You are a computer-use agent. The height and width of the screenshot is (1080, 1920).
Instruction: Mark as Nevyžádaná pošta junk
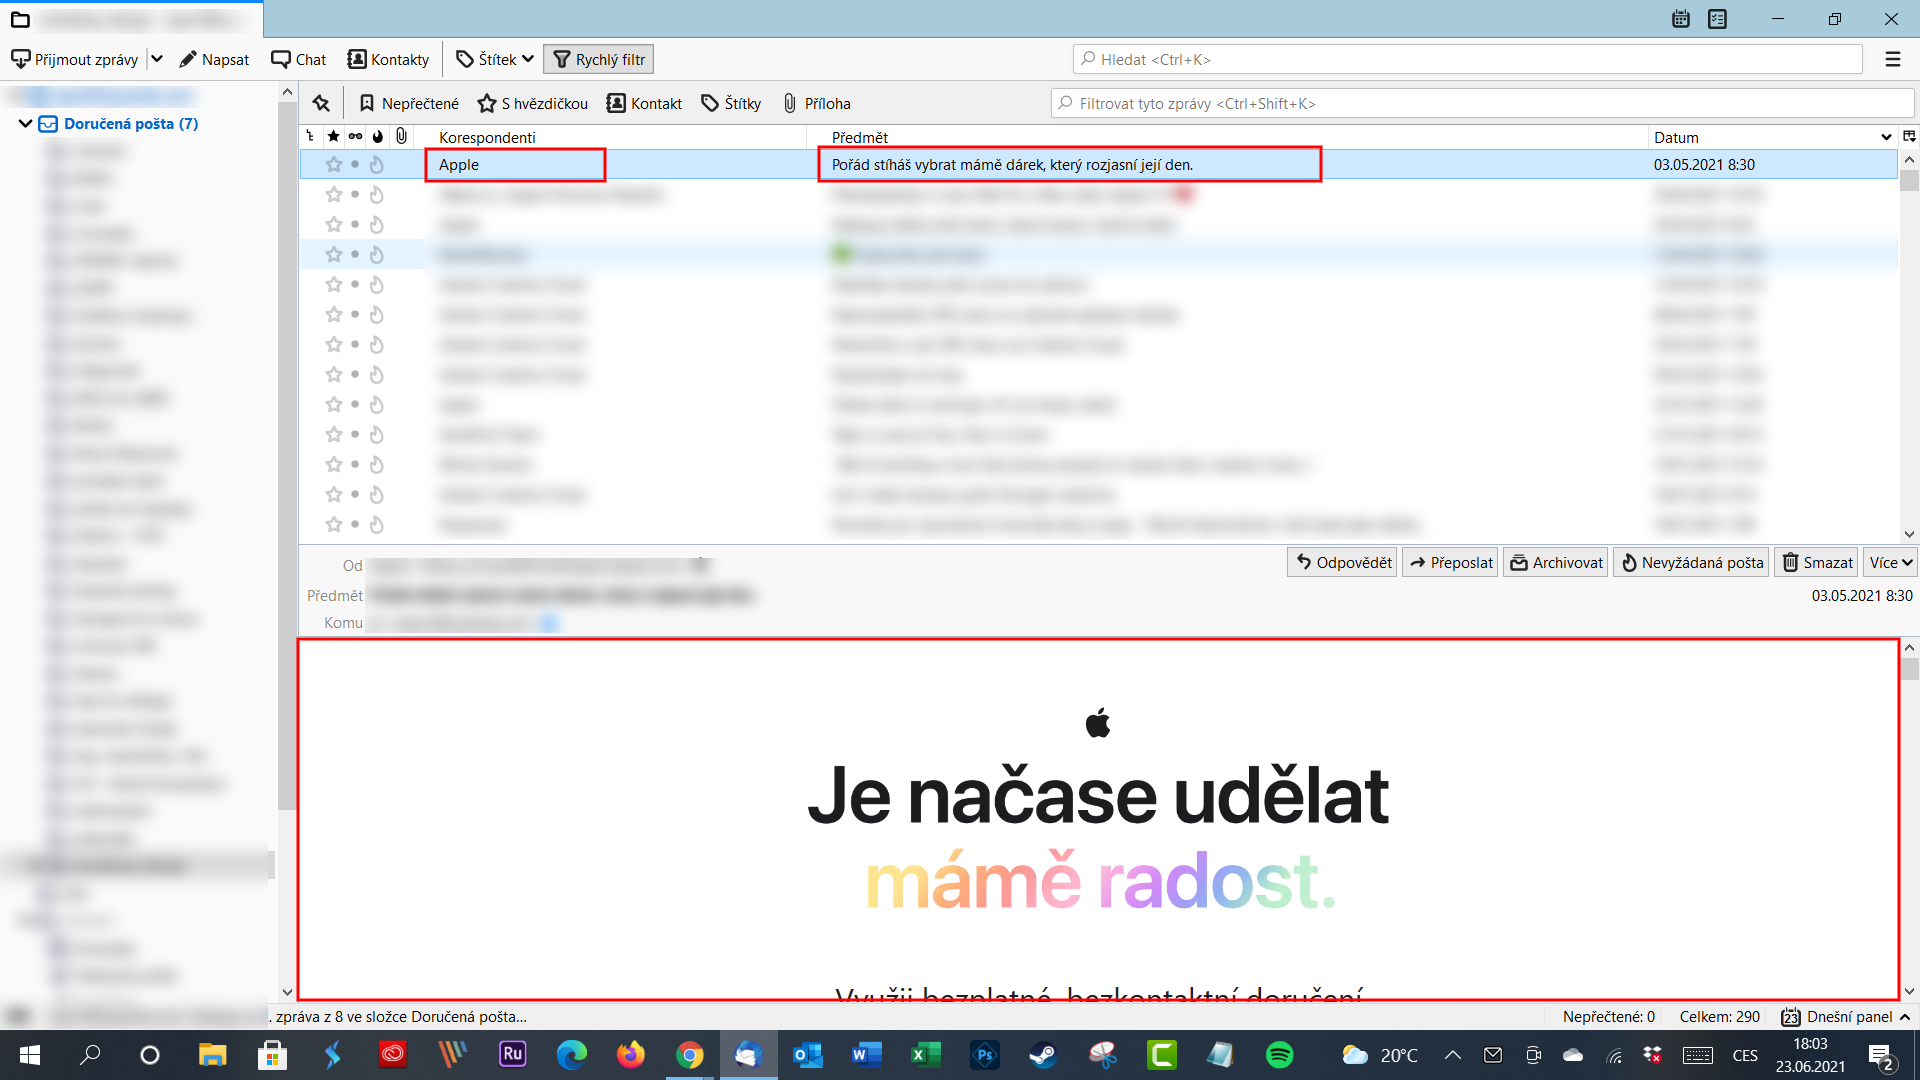[1691, 562]
